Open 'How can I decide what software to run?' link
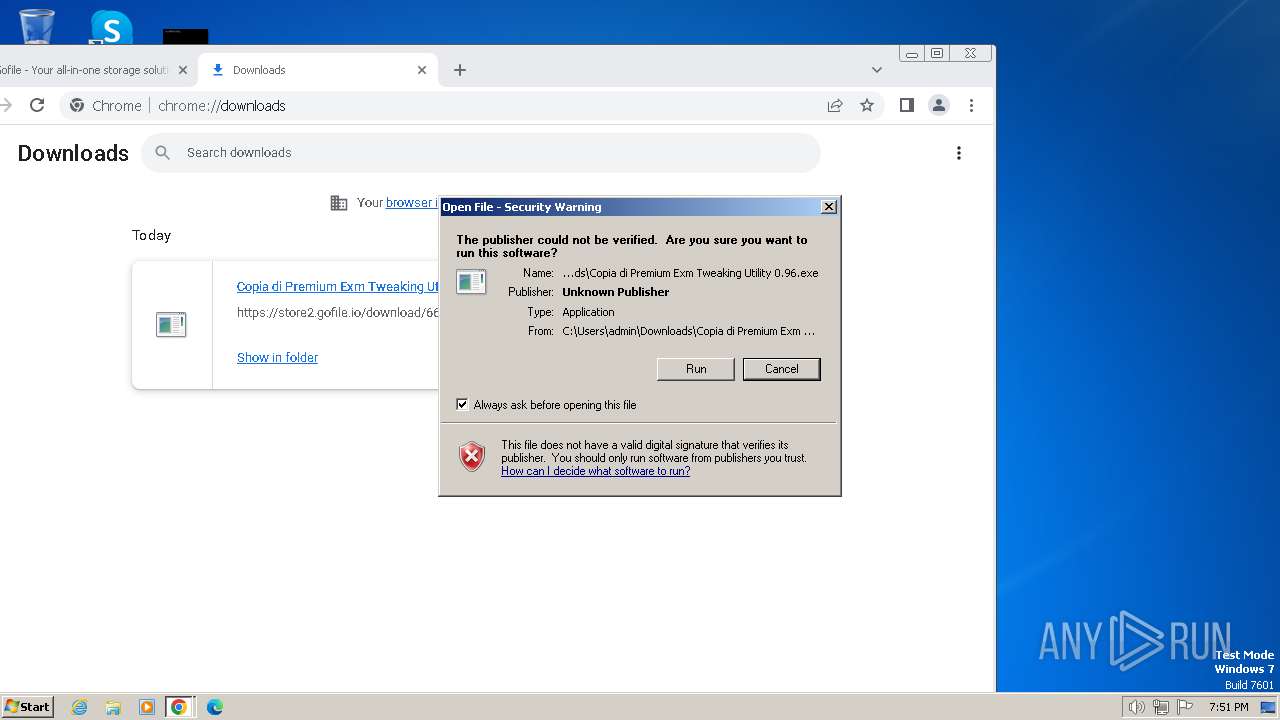Image resolution: width=1280 pixels, height=720 pixels. pyautogui.click(x=595, y=471)
